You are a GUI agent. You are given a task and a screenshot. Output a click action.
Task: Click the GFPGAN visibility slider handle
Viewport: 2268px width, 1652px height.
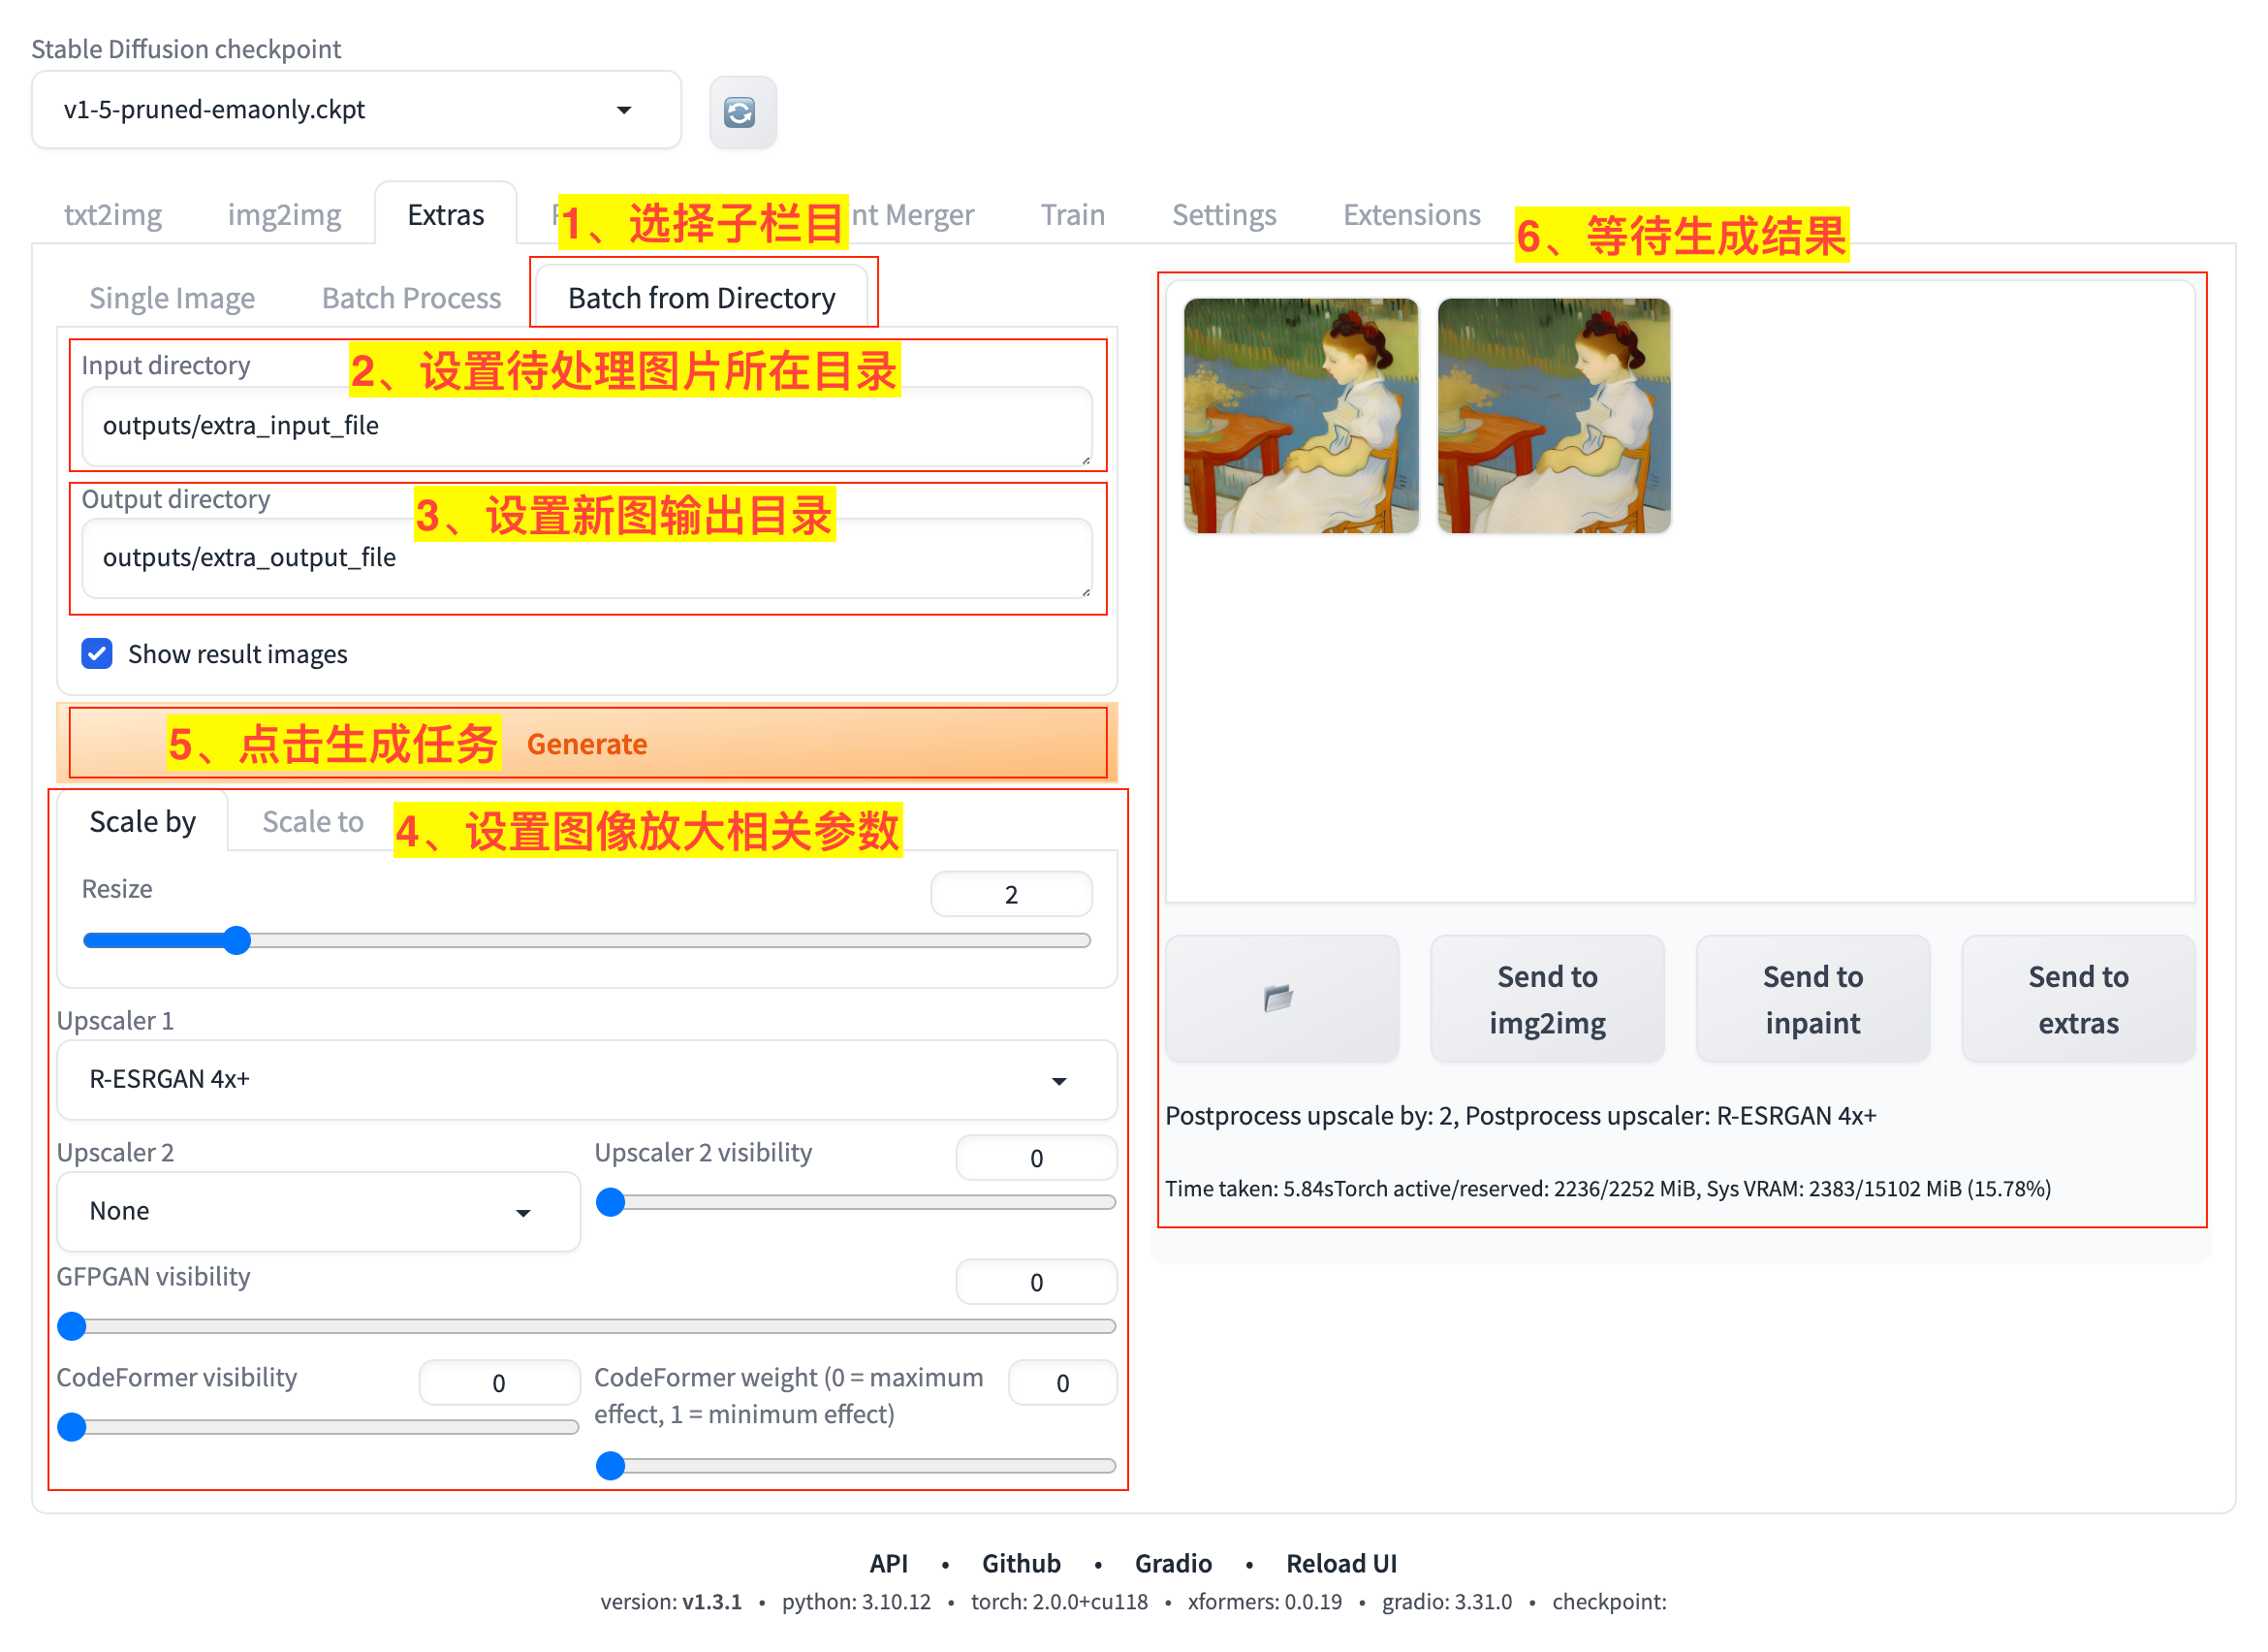click(x=72, y=1327)
